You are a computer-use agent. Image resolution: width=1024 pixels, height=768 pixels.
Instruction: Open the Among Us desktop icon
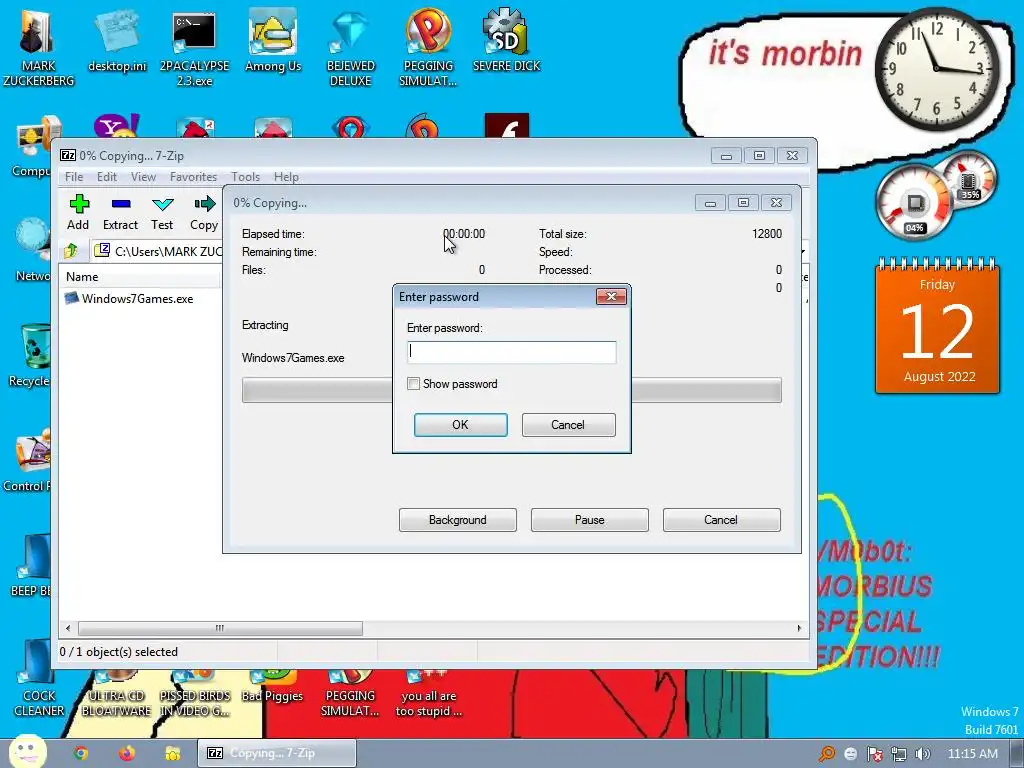pyautogui.click(x=272, y=40)
